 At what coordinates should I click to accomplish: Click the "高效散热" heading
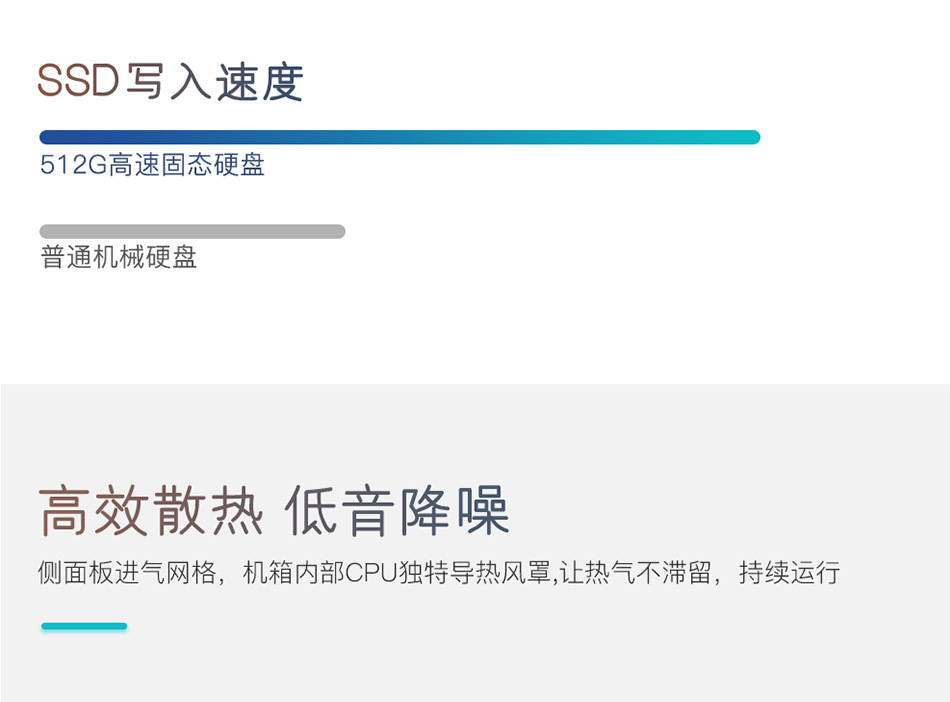[151, 511]
